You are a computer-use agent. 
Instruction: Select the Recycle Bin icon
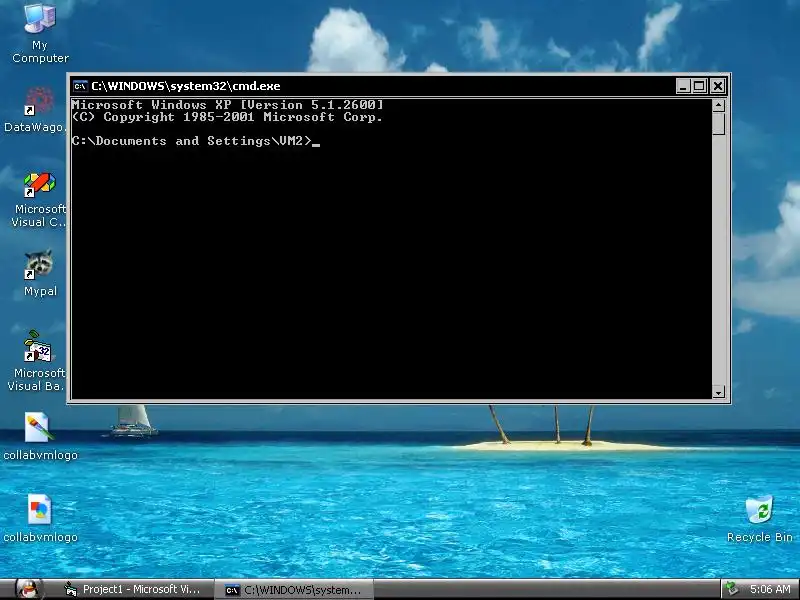coord(759,518)
